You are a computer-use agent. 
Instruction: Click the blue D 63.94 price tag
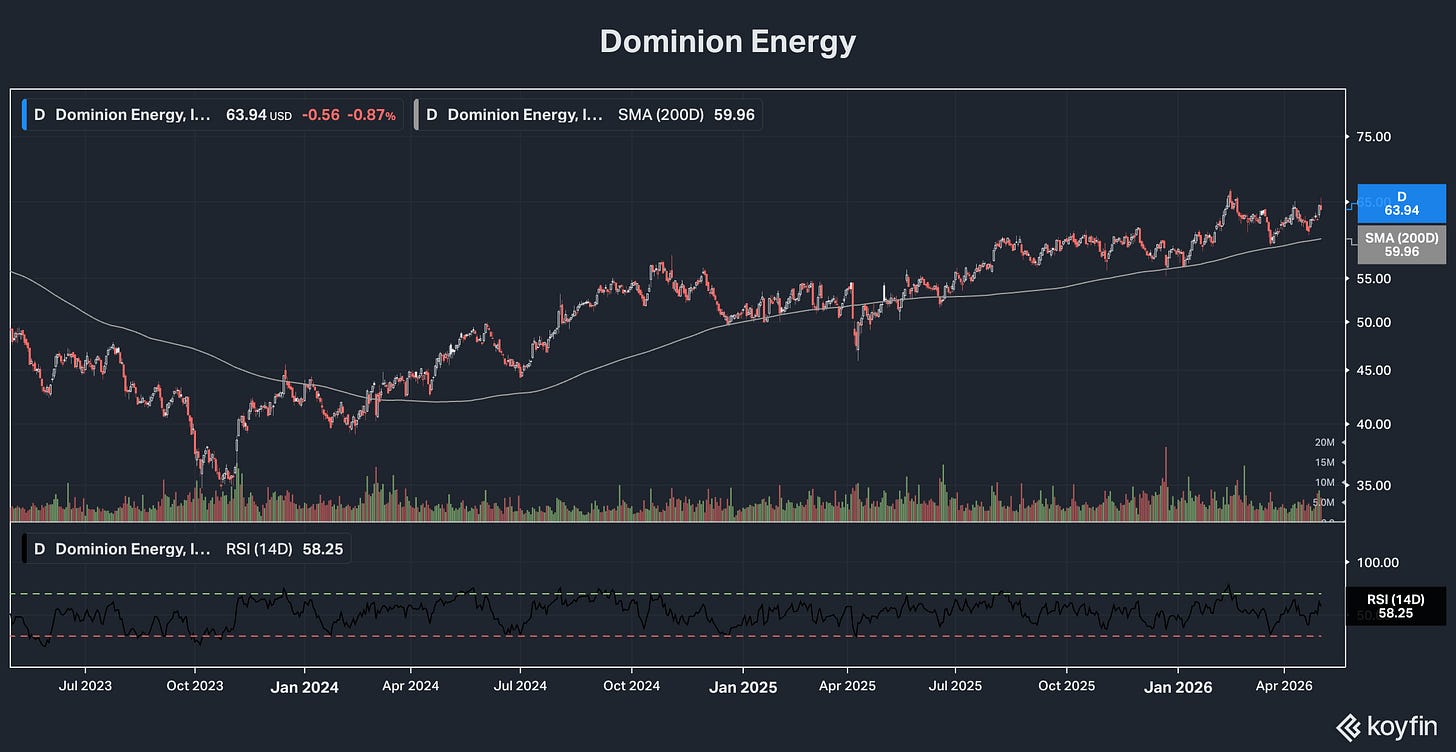click(x=1401, y=203)
